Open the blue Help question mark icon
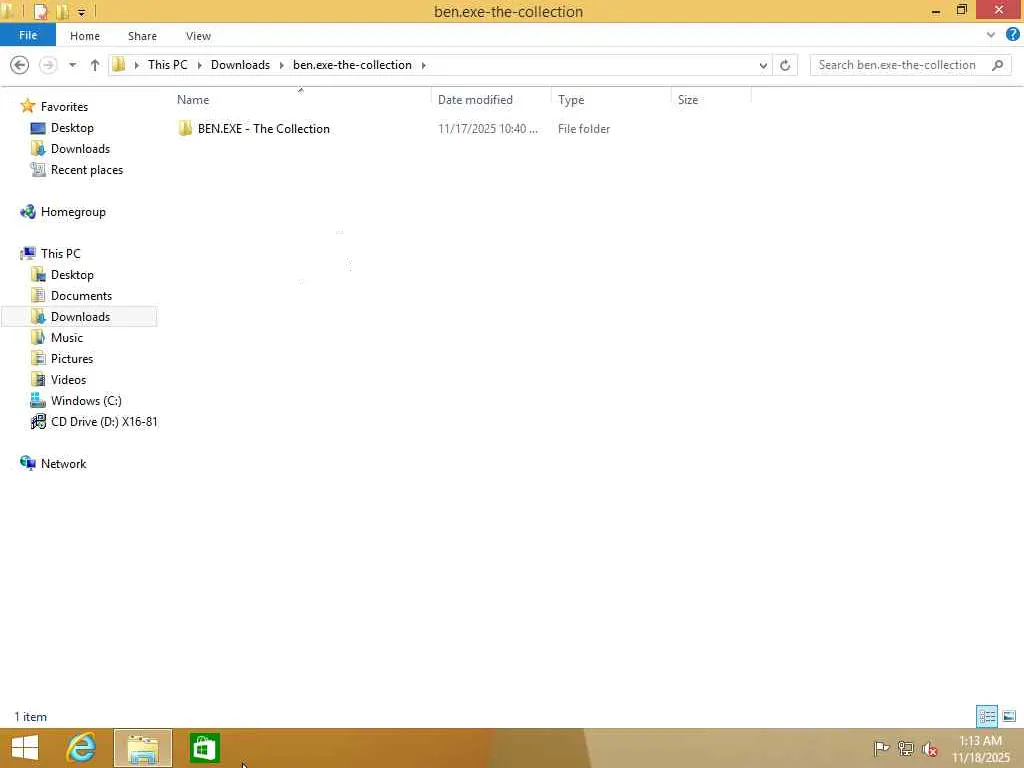This screenshot has height=768, width=1024. (1013, 35)
